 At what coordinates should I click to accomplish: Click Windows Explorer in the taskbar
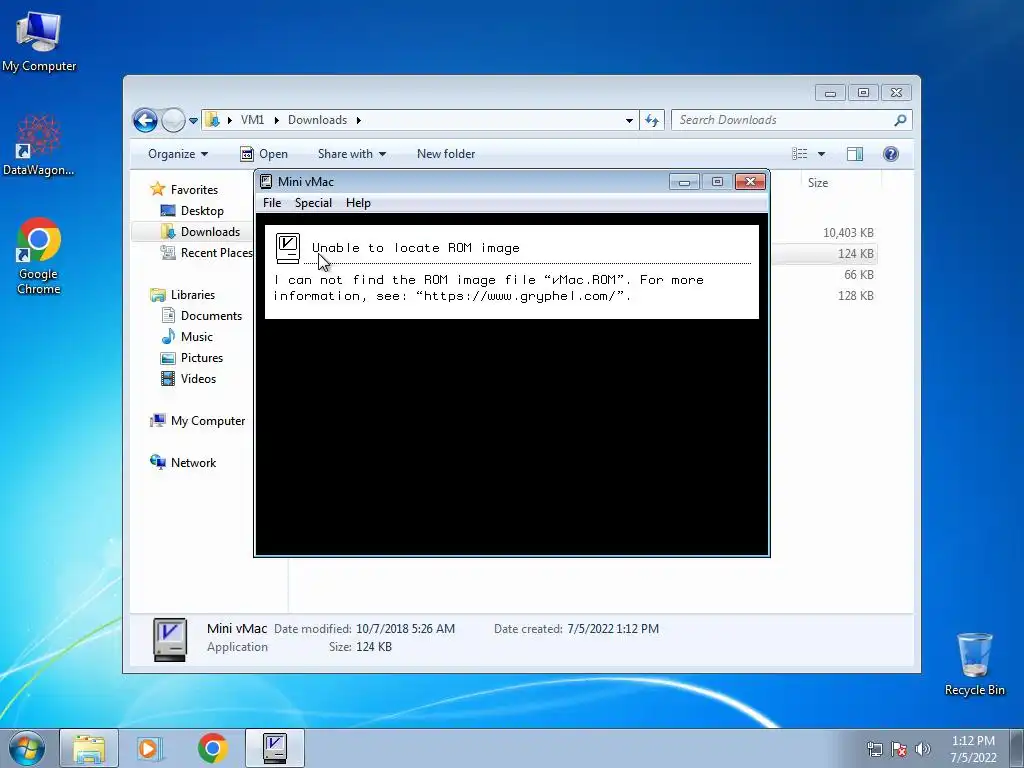pos(89,748)
